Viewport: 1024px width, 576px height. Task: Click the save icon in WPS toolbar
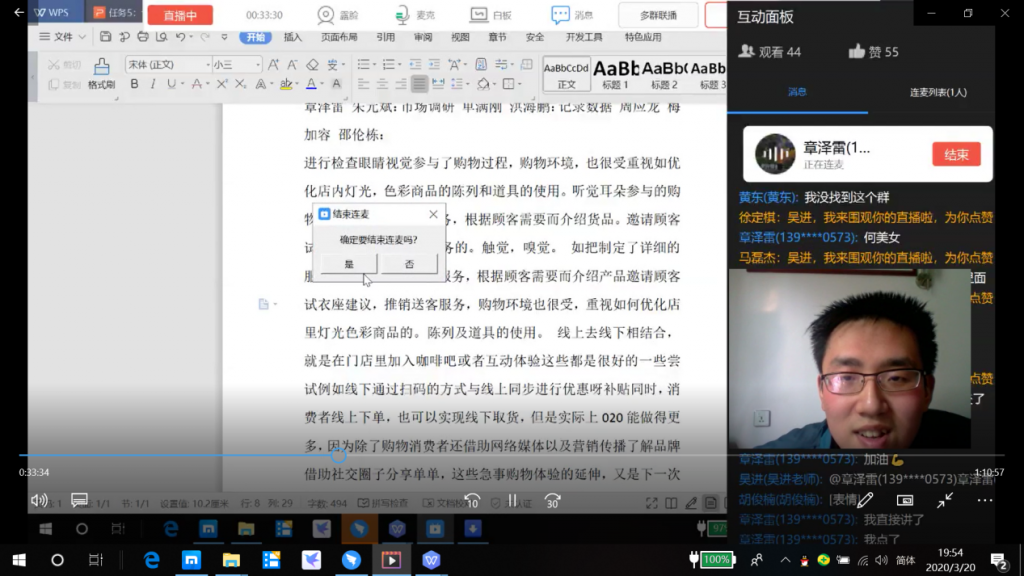(x=105, y=37)
